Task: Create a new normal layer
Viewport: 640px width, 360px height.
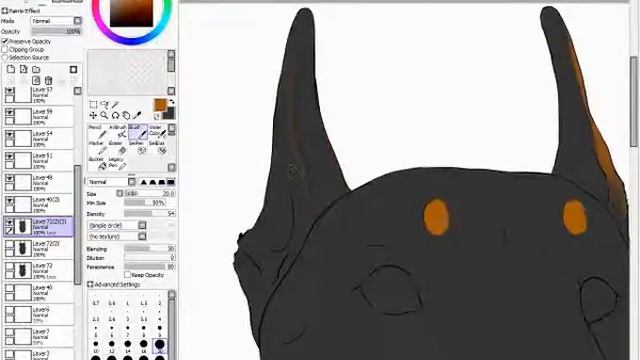Action: coord(11,69)
